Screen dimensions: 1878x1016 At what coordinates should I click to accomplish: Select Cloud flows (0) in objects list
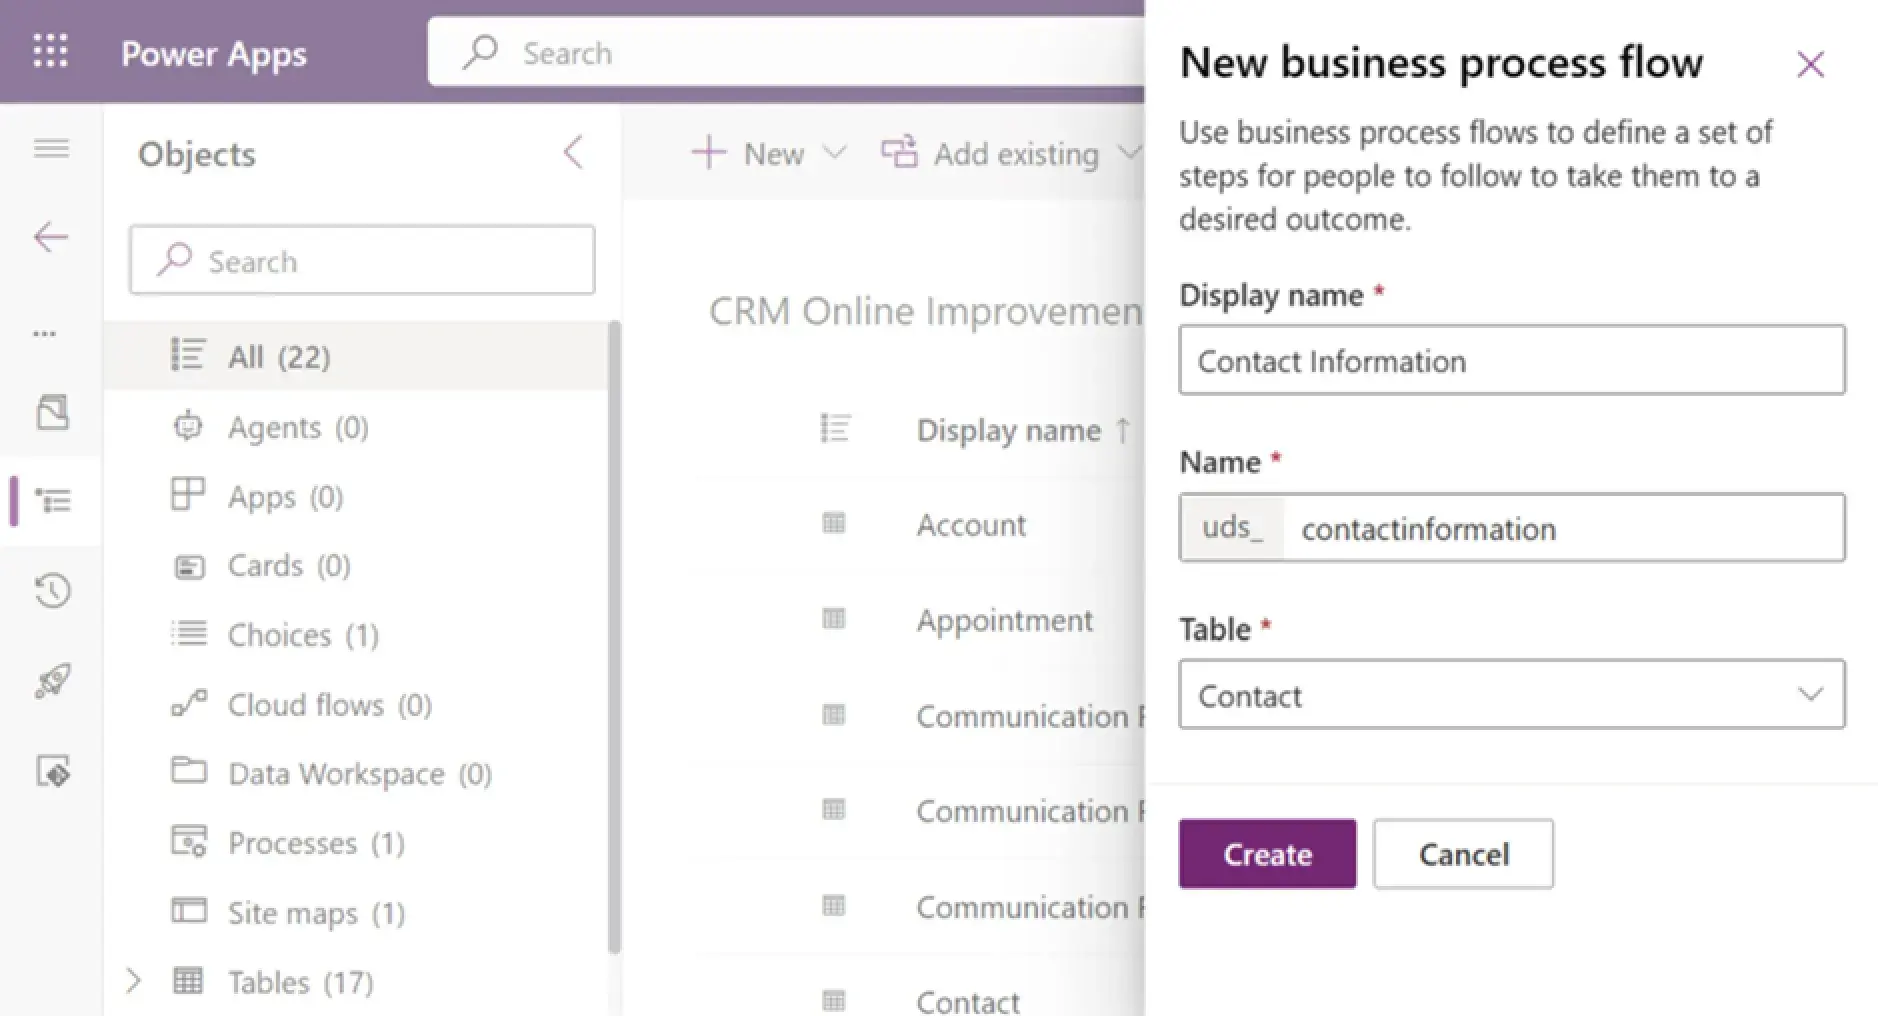point(356,704)
